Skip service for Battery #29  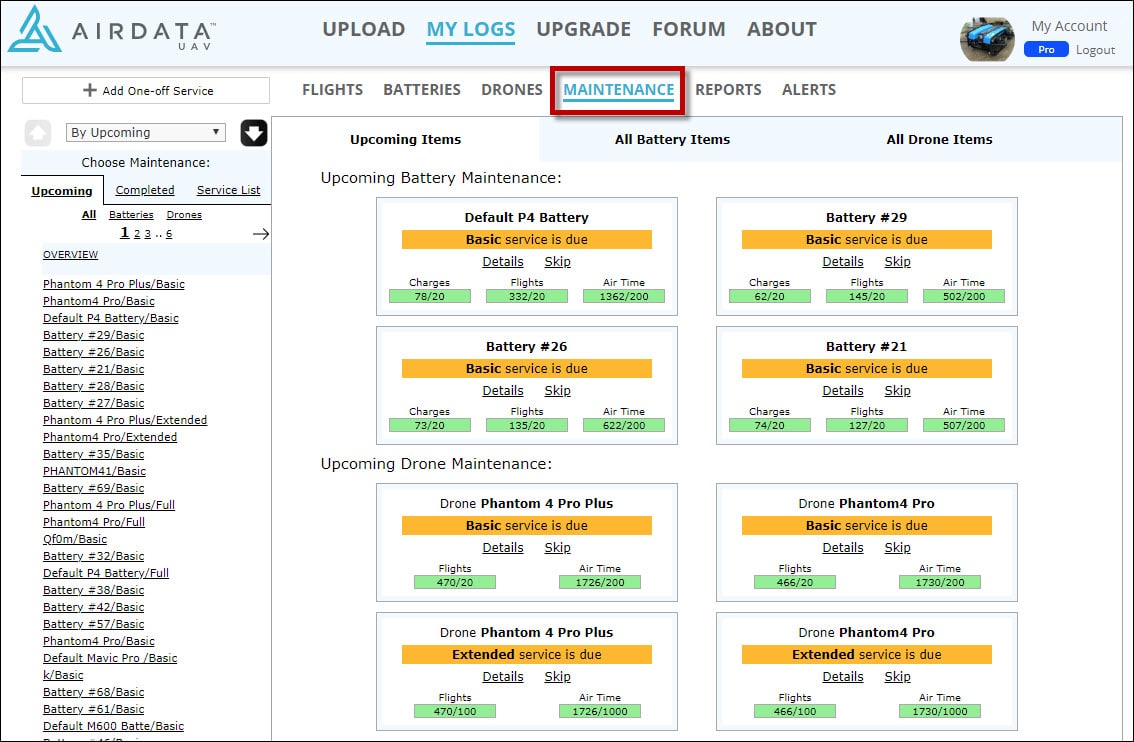pyautogui.click(x=898, y=262)
